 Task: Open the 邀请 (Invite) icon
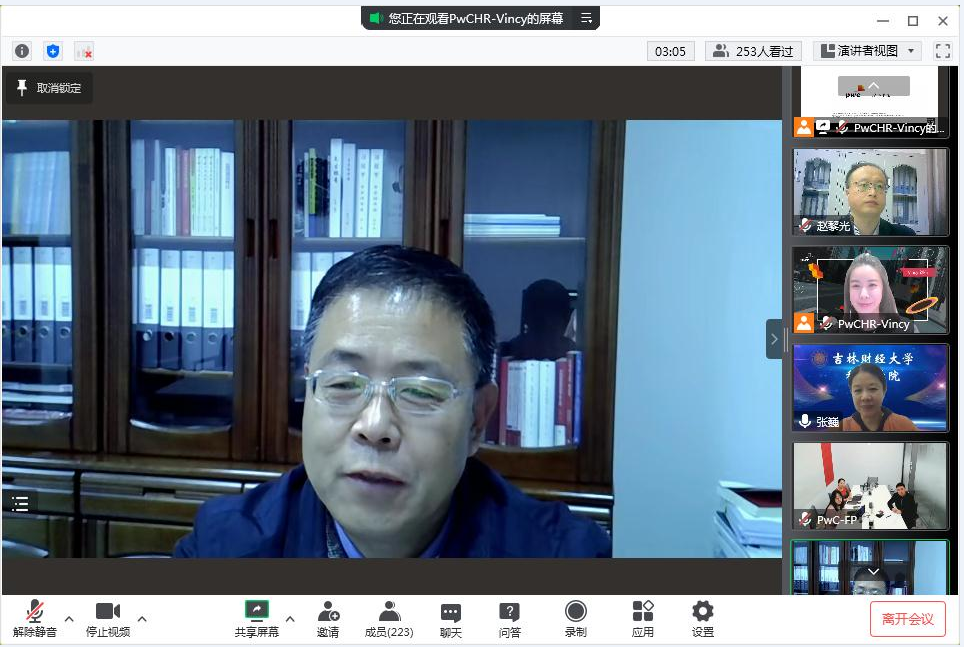pos(328,618)
